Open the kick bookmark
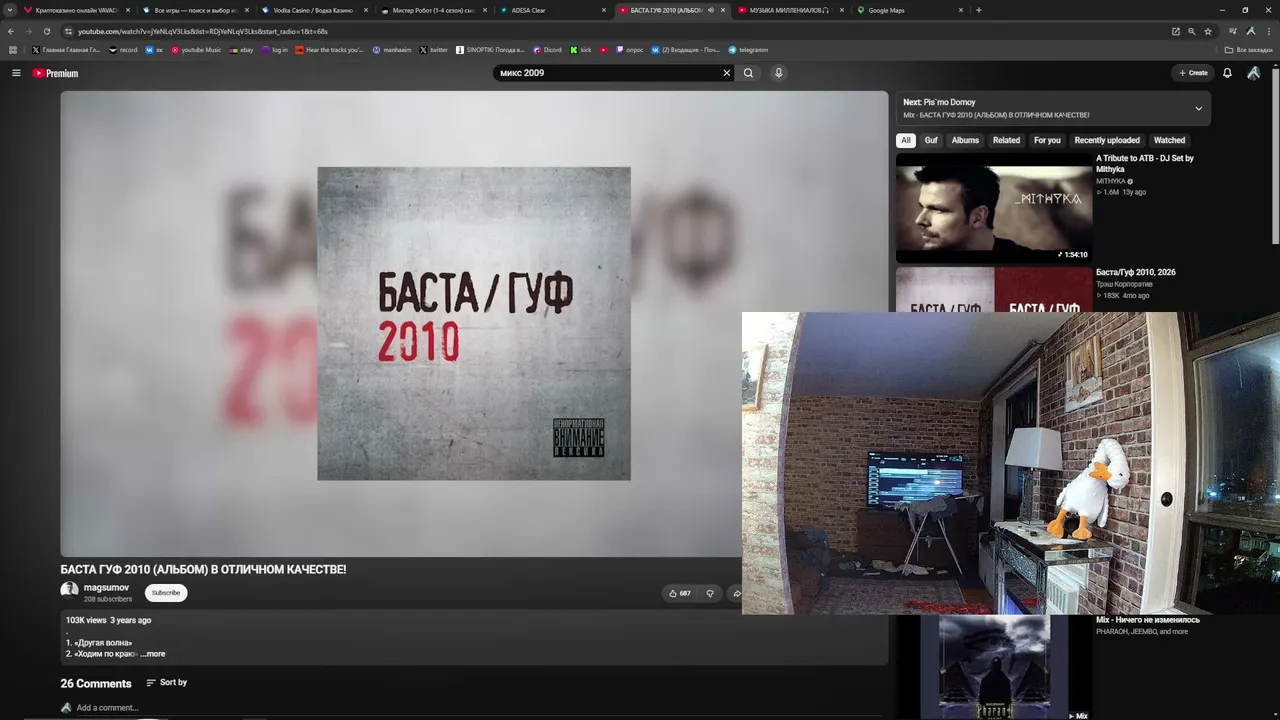 pos(581,49)
